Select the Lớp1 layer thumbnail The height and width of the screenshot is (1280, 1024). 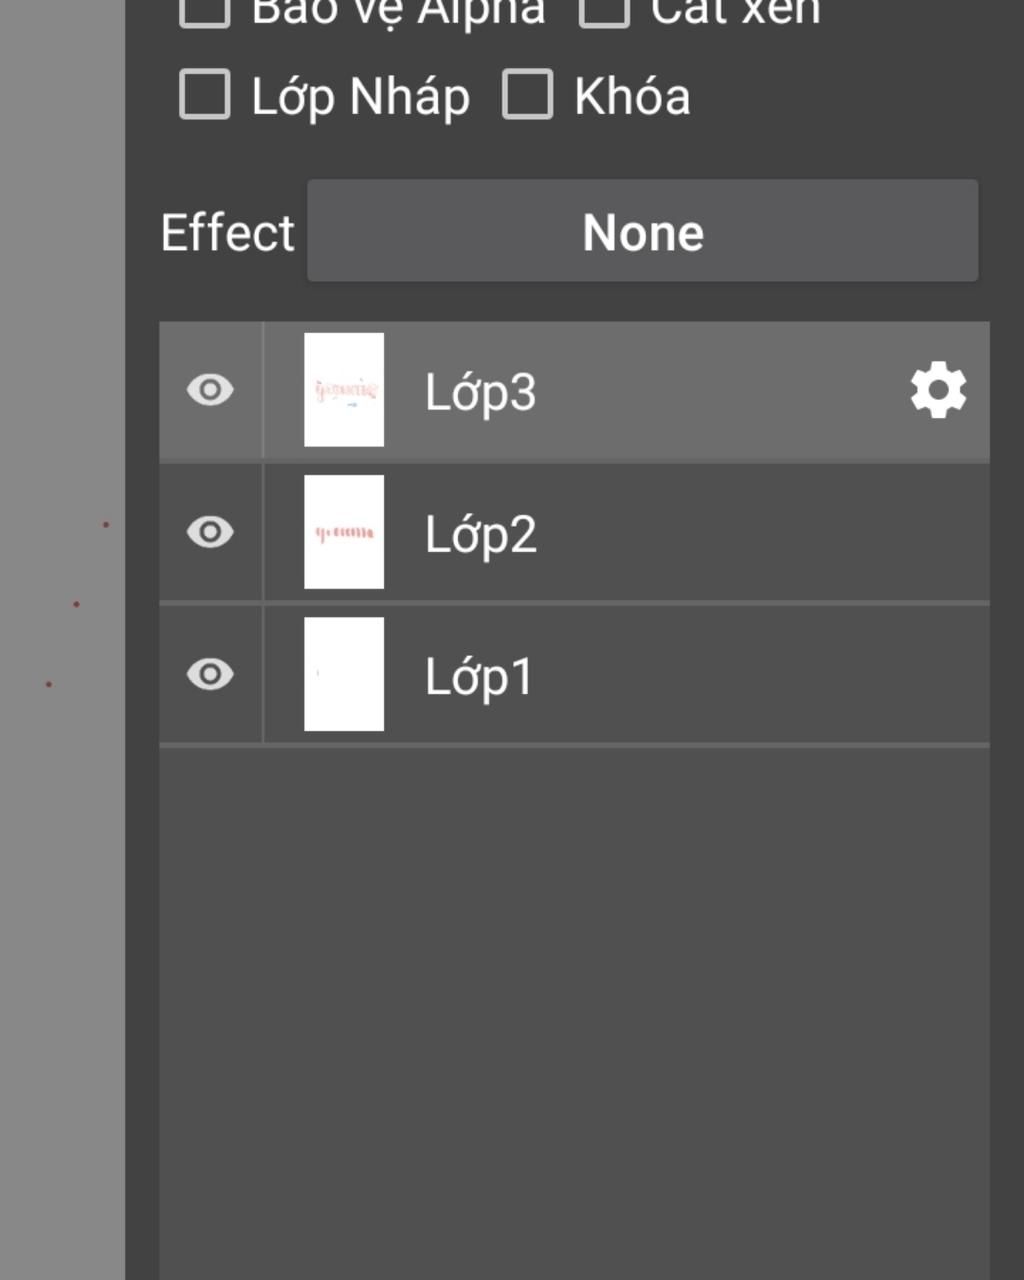coord(344,674)
